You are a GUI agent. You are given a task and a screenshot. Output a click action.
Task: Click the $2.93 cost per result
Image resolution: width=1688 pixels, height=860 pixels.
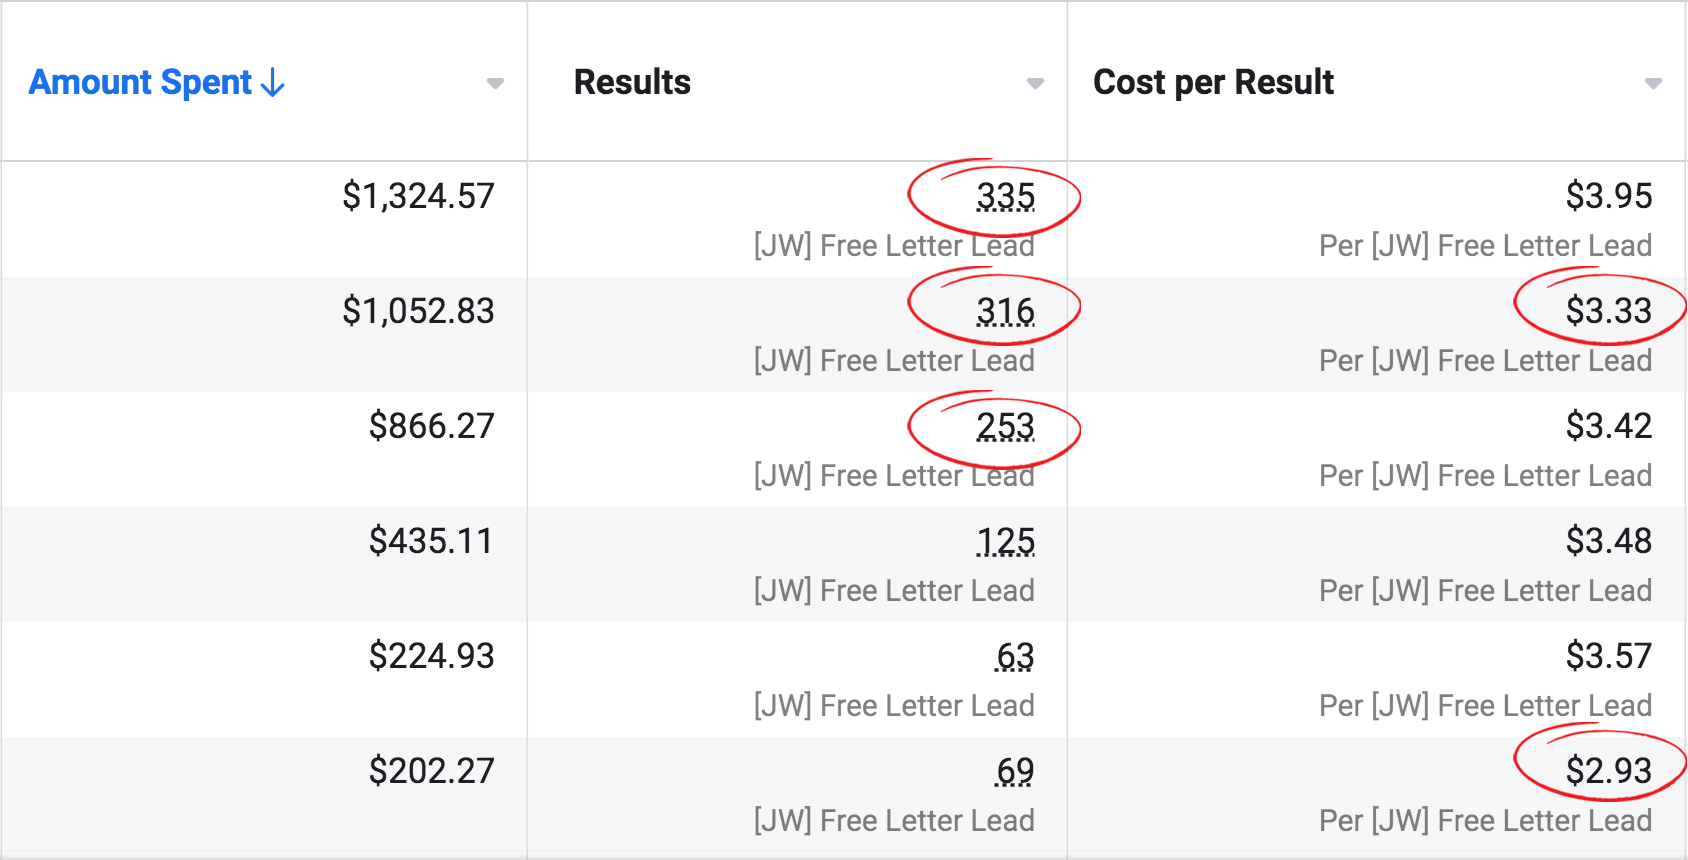click(x=1608, y=771)
